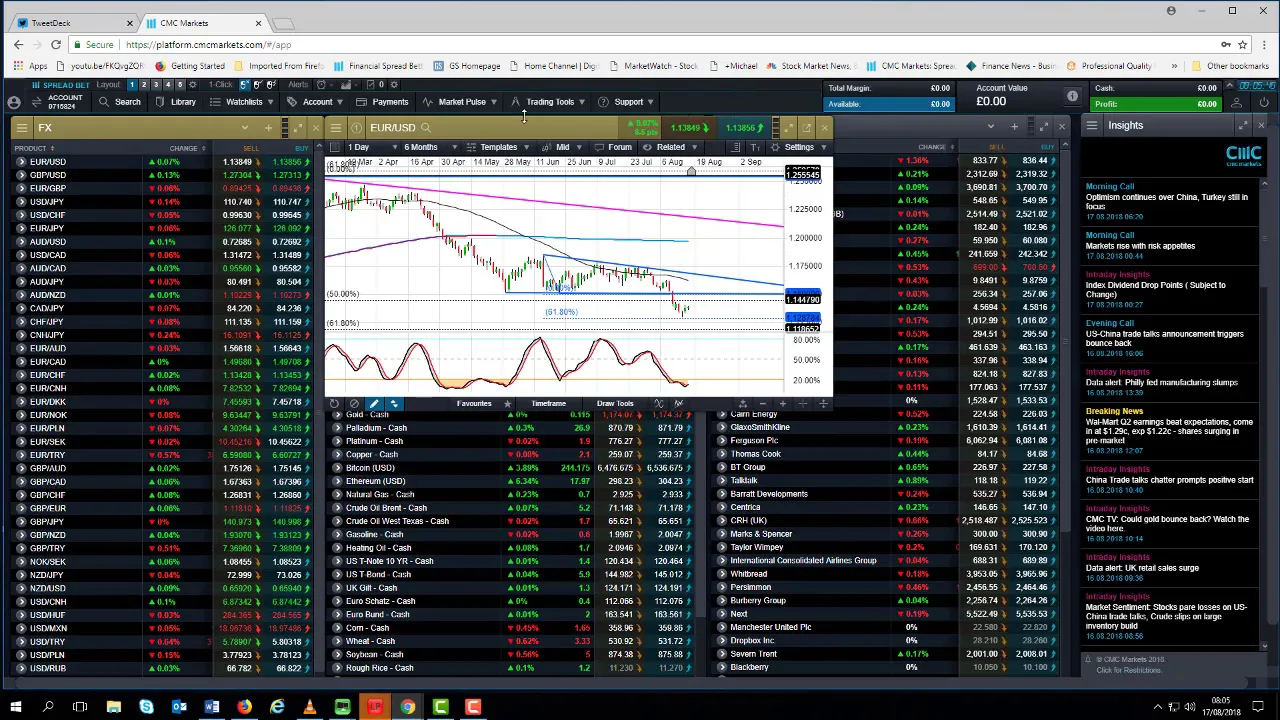Screen dimensions: 1280x720
Task: Select layout number 4
Action: point(167,85)
